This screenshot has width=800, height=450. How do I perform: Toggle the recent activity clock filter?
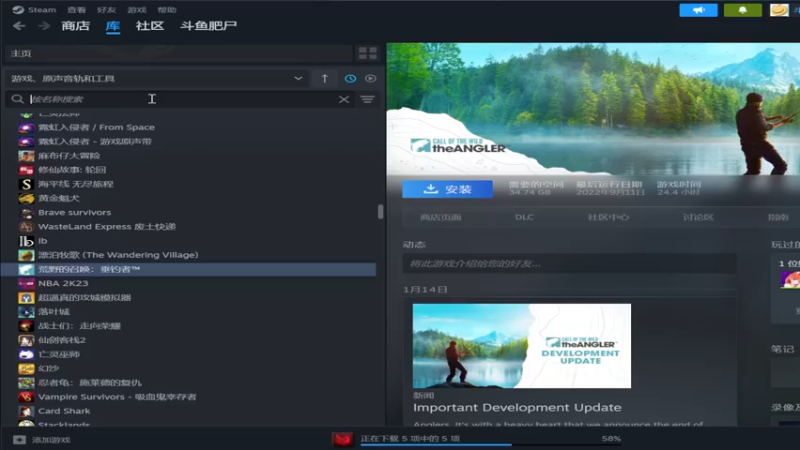pyautogui.click(x=350, y=79)
